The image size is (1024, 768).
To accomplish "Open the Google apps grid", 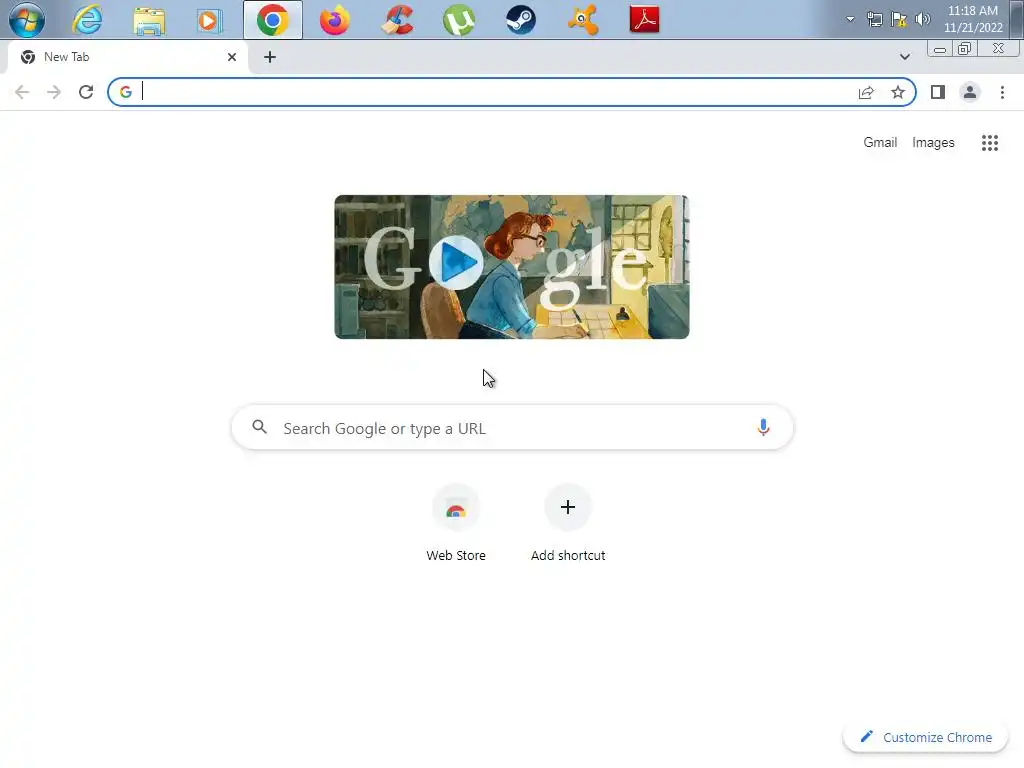I will (x=989, y=142).
